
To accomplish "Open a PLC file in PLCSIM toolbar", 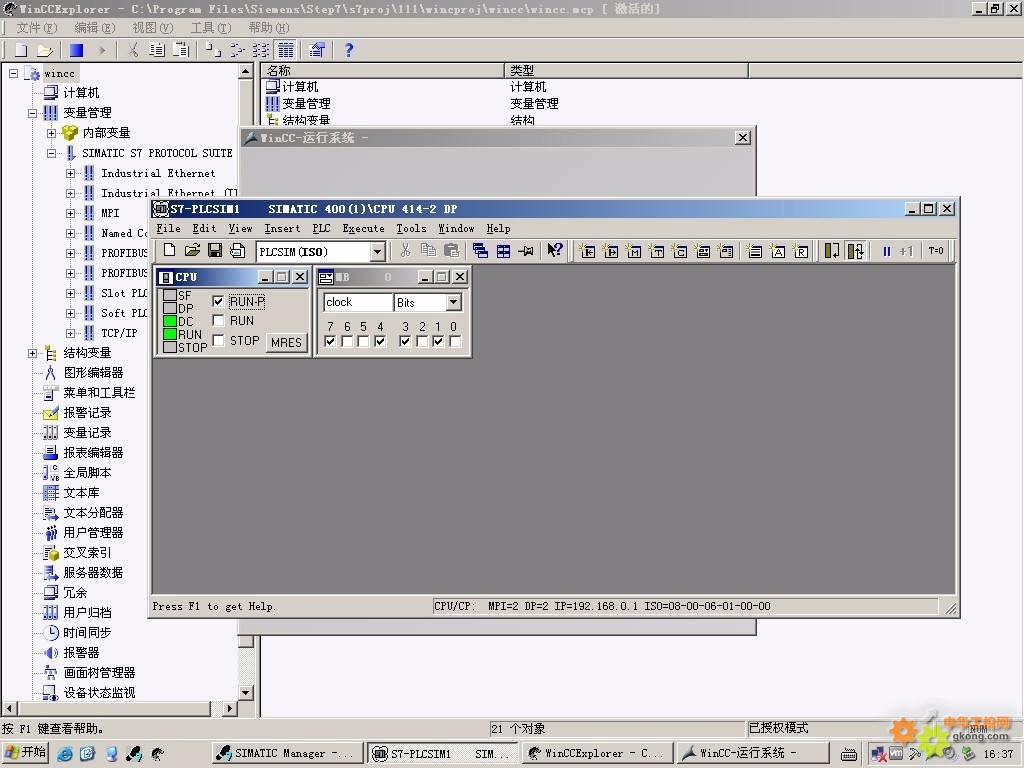I will [x=192, y=250].
